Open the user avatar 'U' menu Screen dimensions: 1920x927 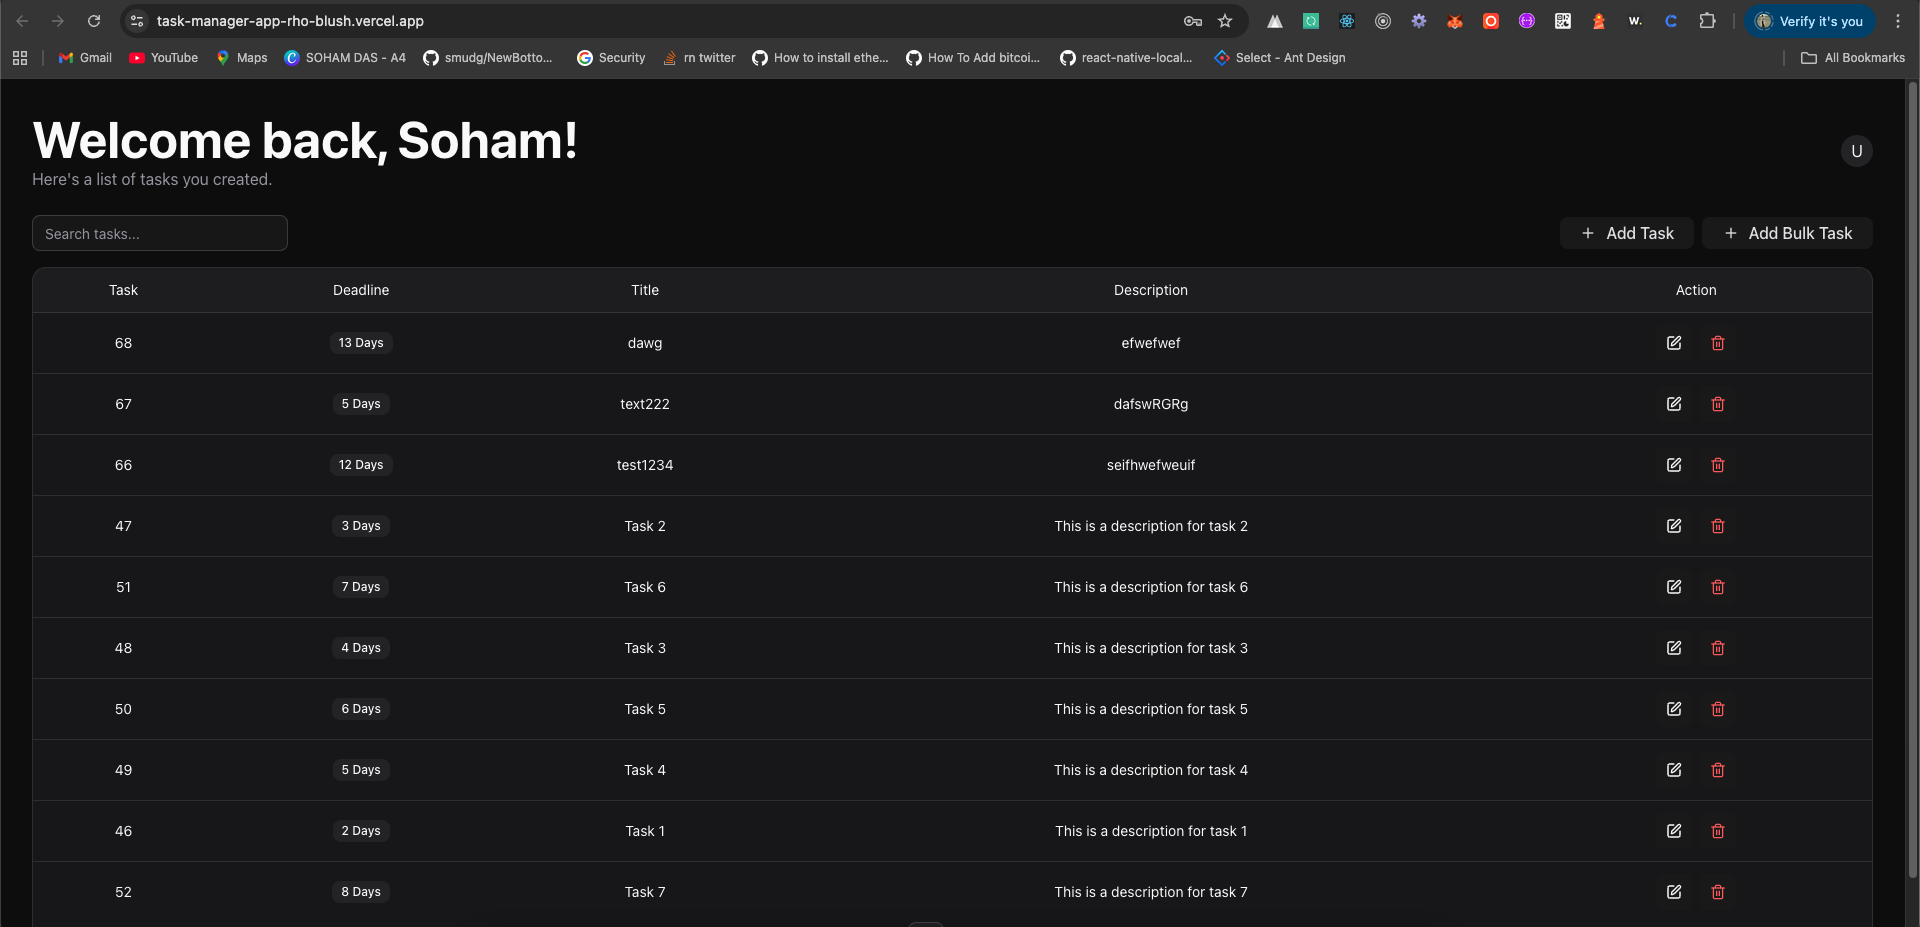pyautogui.click(x=1857, y=151)
